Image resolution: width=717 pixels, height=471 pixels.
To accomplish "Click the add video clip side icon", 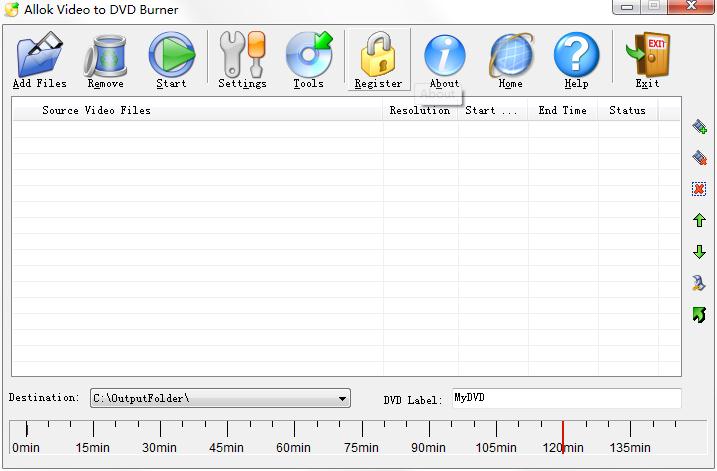I will pos(699,127).
